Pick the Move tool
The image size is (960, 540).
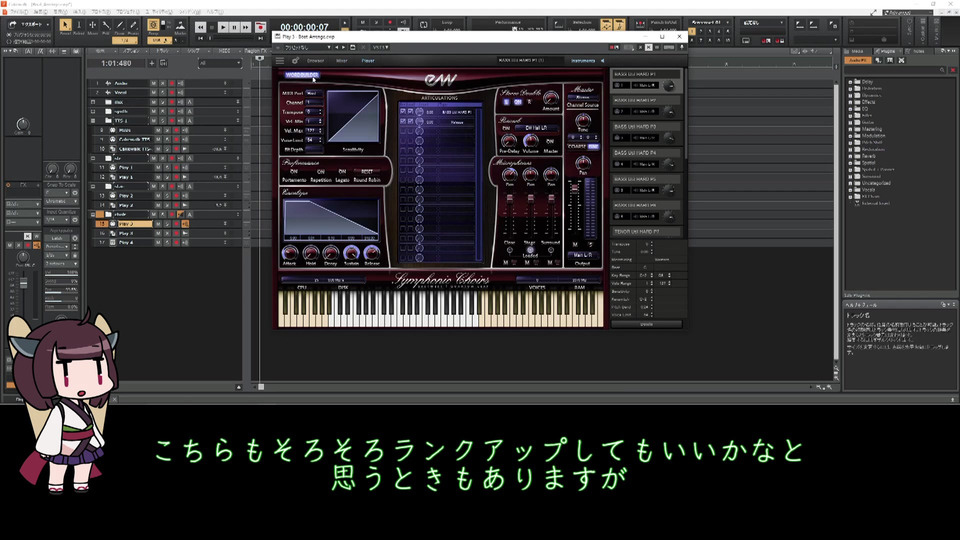[x=92, y=25]
